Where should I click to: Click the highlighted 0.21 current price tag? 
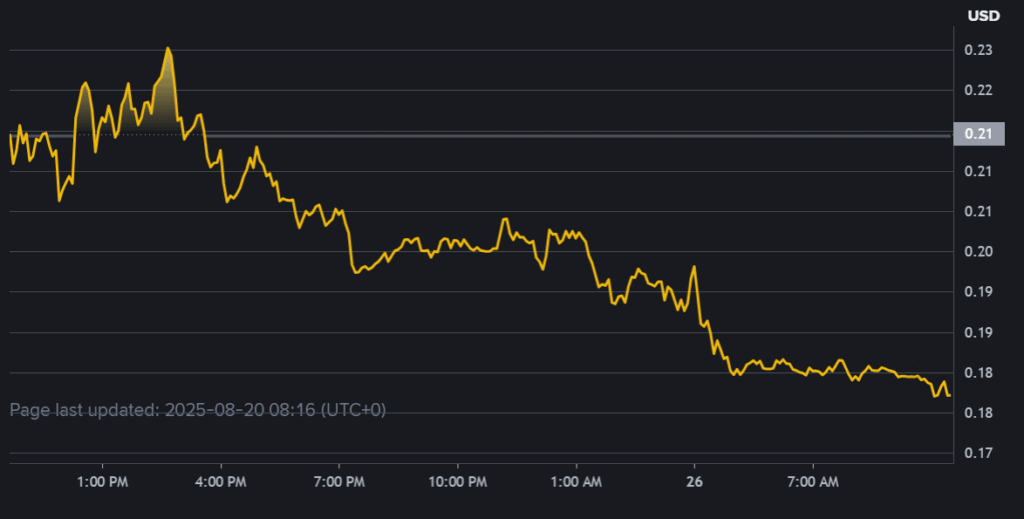tap(978, 134)
